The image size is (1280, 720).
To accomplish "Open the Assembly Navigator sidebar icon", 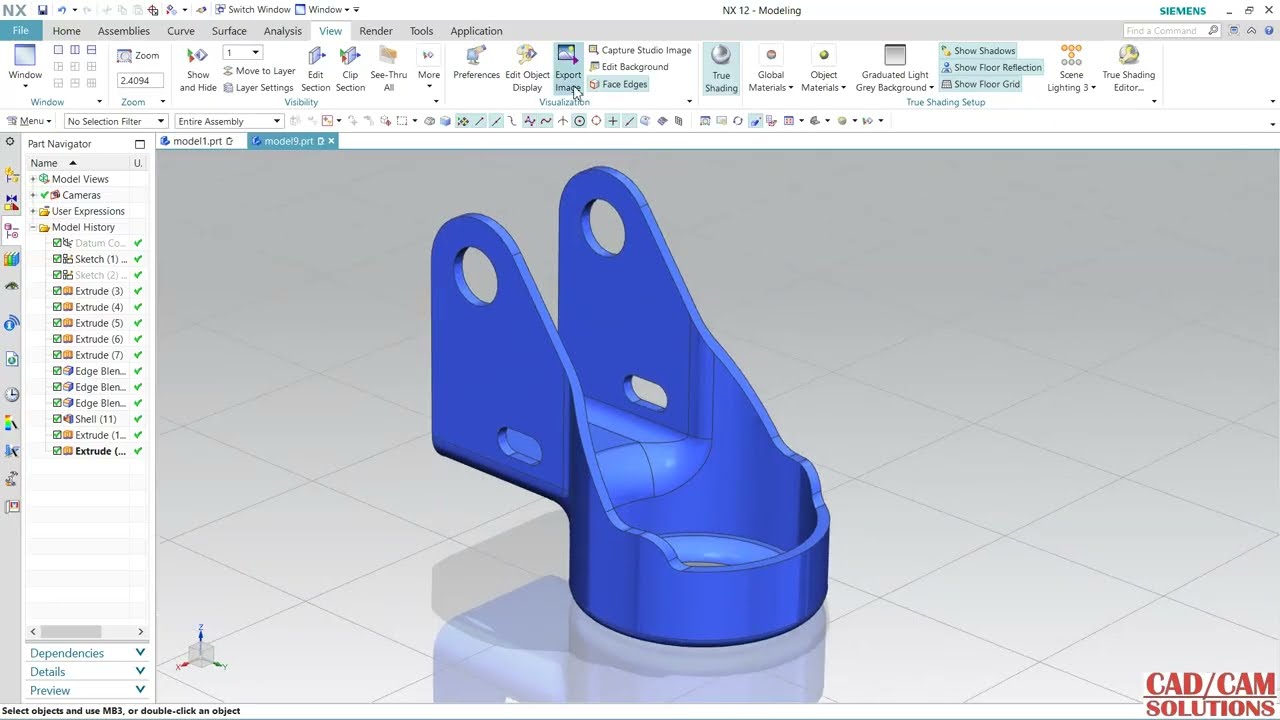I will pyautogui.click(x=11, y=174).
